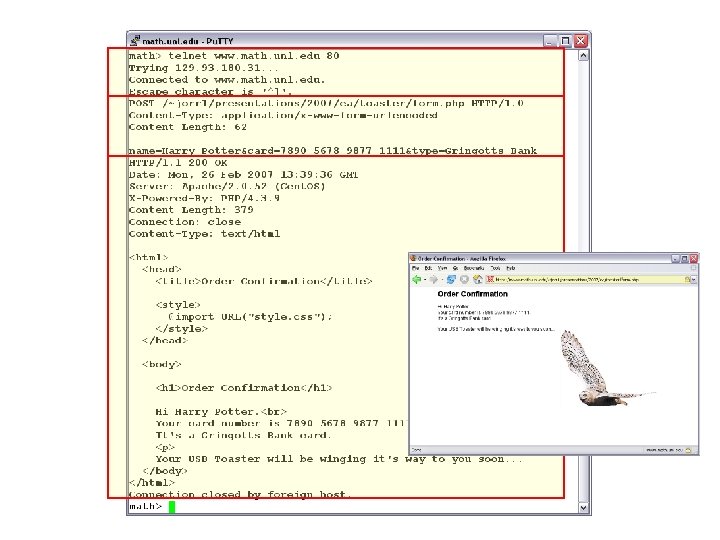Click the Order Confirmation heading in Firefox

pyautogui.click(x=472, y=294)
